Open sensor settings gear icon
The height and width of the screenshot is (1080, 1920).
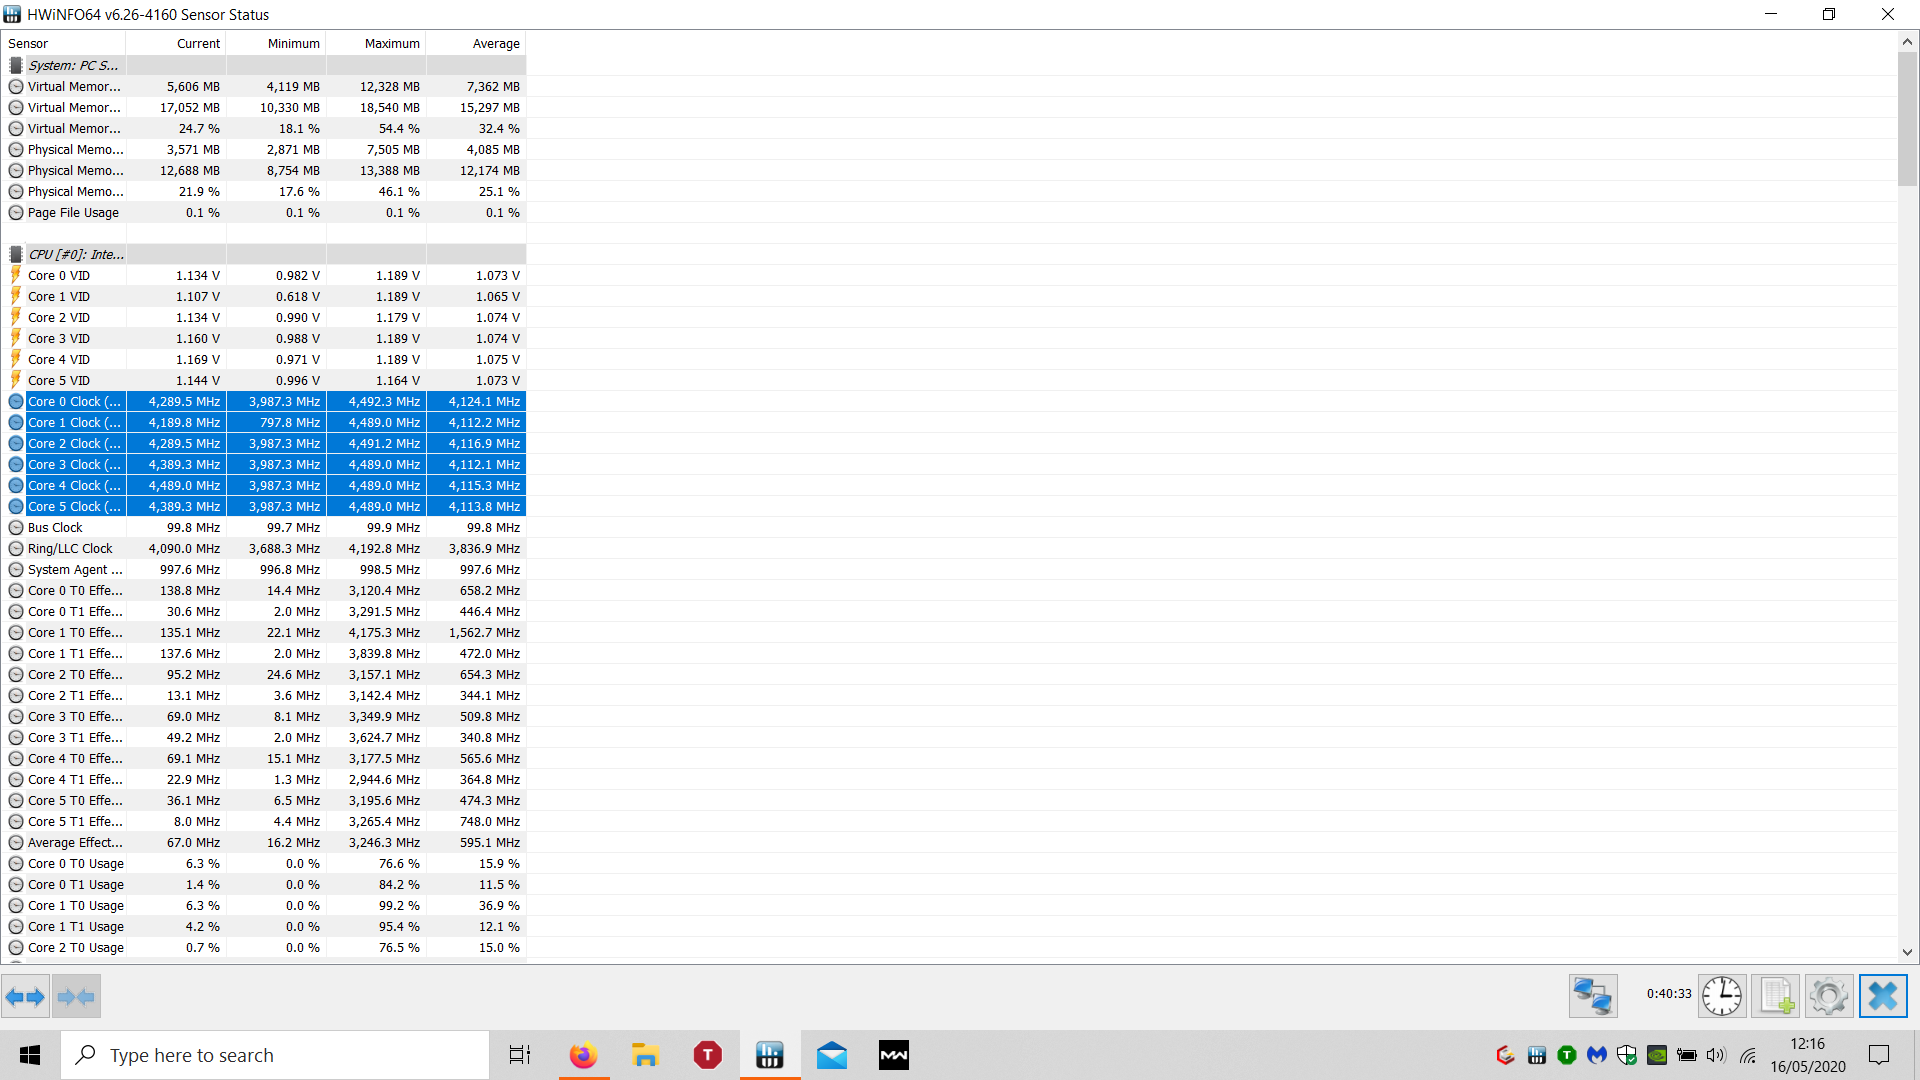[1829, 996]
